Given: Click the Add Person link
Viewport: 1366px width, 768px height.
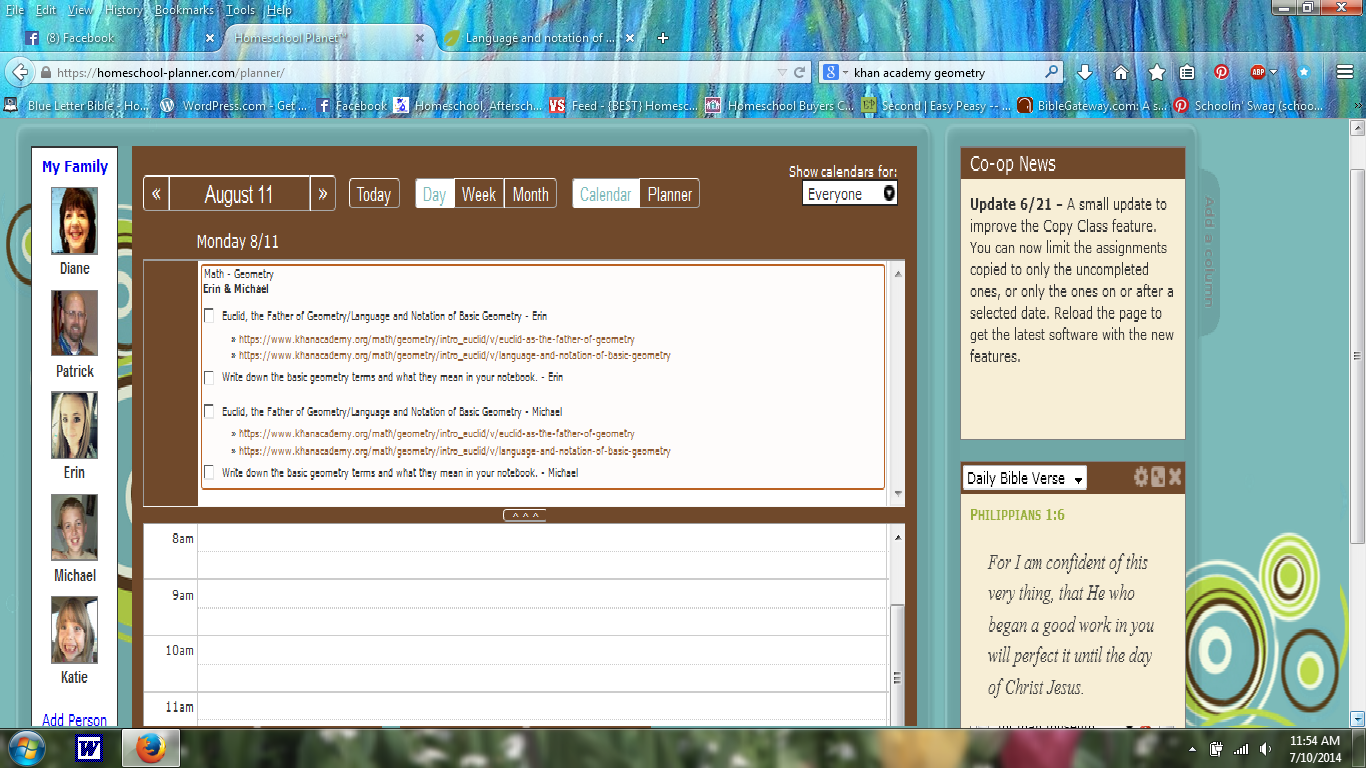Looking at the screenshot, I should (x=74, y=720).
